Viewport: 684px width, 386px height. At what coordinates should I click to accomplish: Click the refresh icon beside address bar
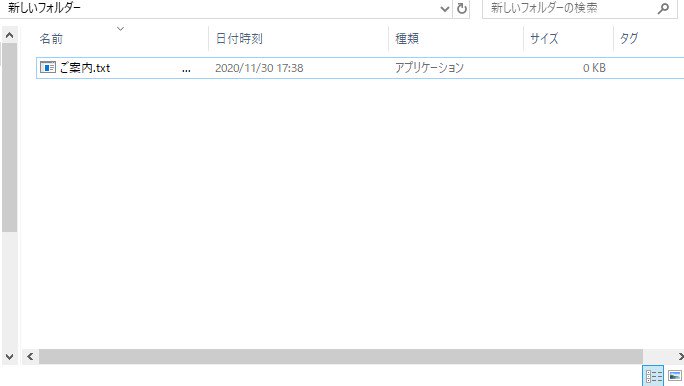(462, 8)
